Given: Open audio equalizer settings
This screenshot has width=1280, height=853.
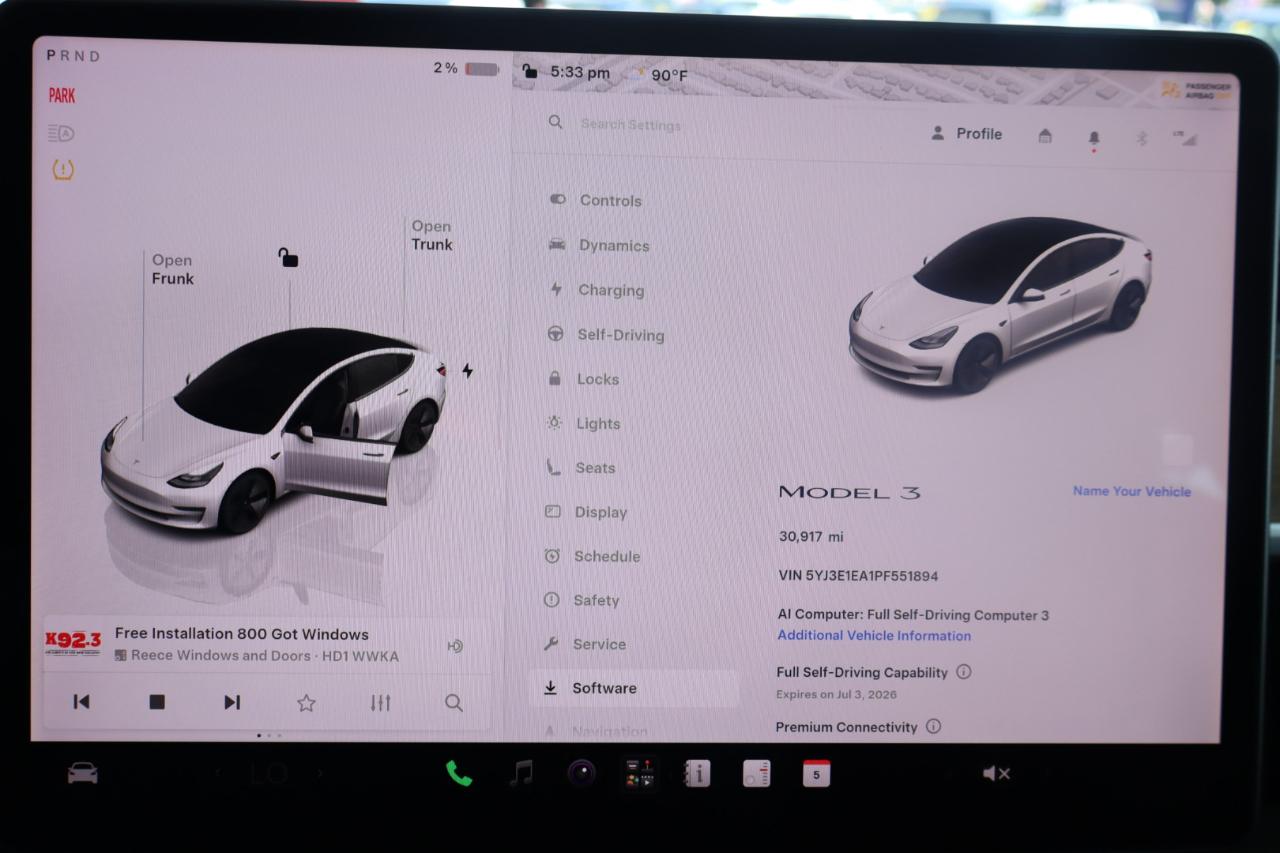Looking at the screenshot, I should click(x=380, y=703).
